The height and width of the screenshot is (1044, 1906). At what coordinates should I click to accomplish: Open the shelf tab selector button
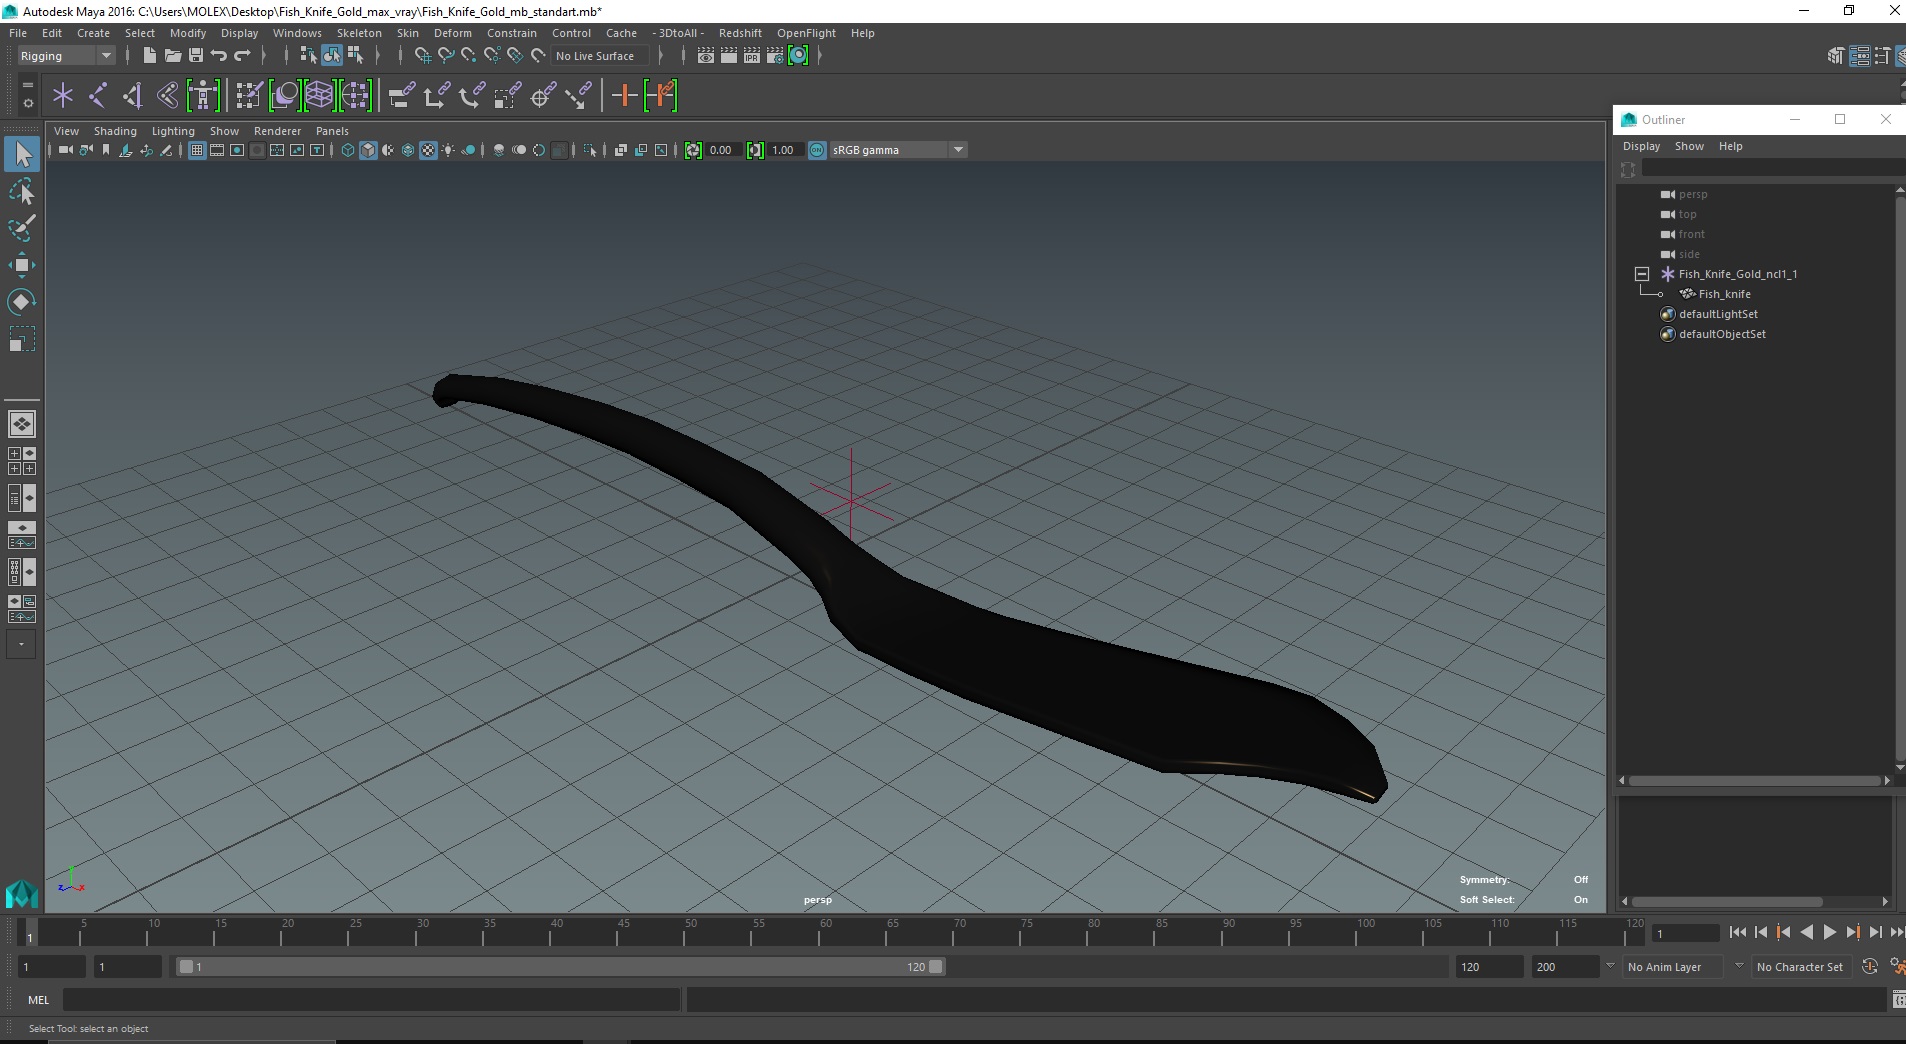pyautogui.click(x=28, y=84)
